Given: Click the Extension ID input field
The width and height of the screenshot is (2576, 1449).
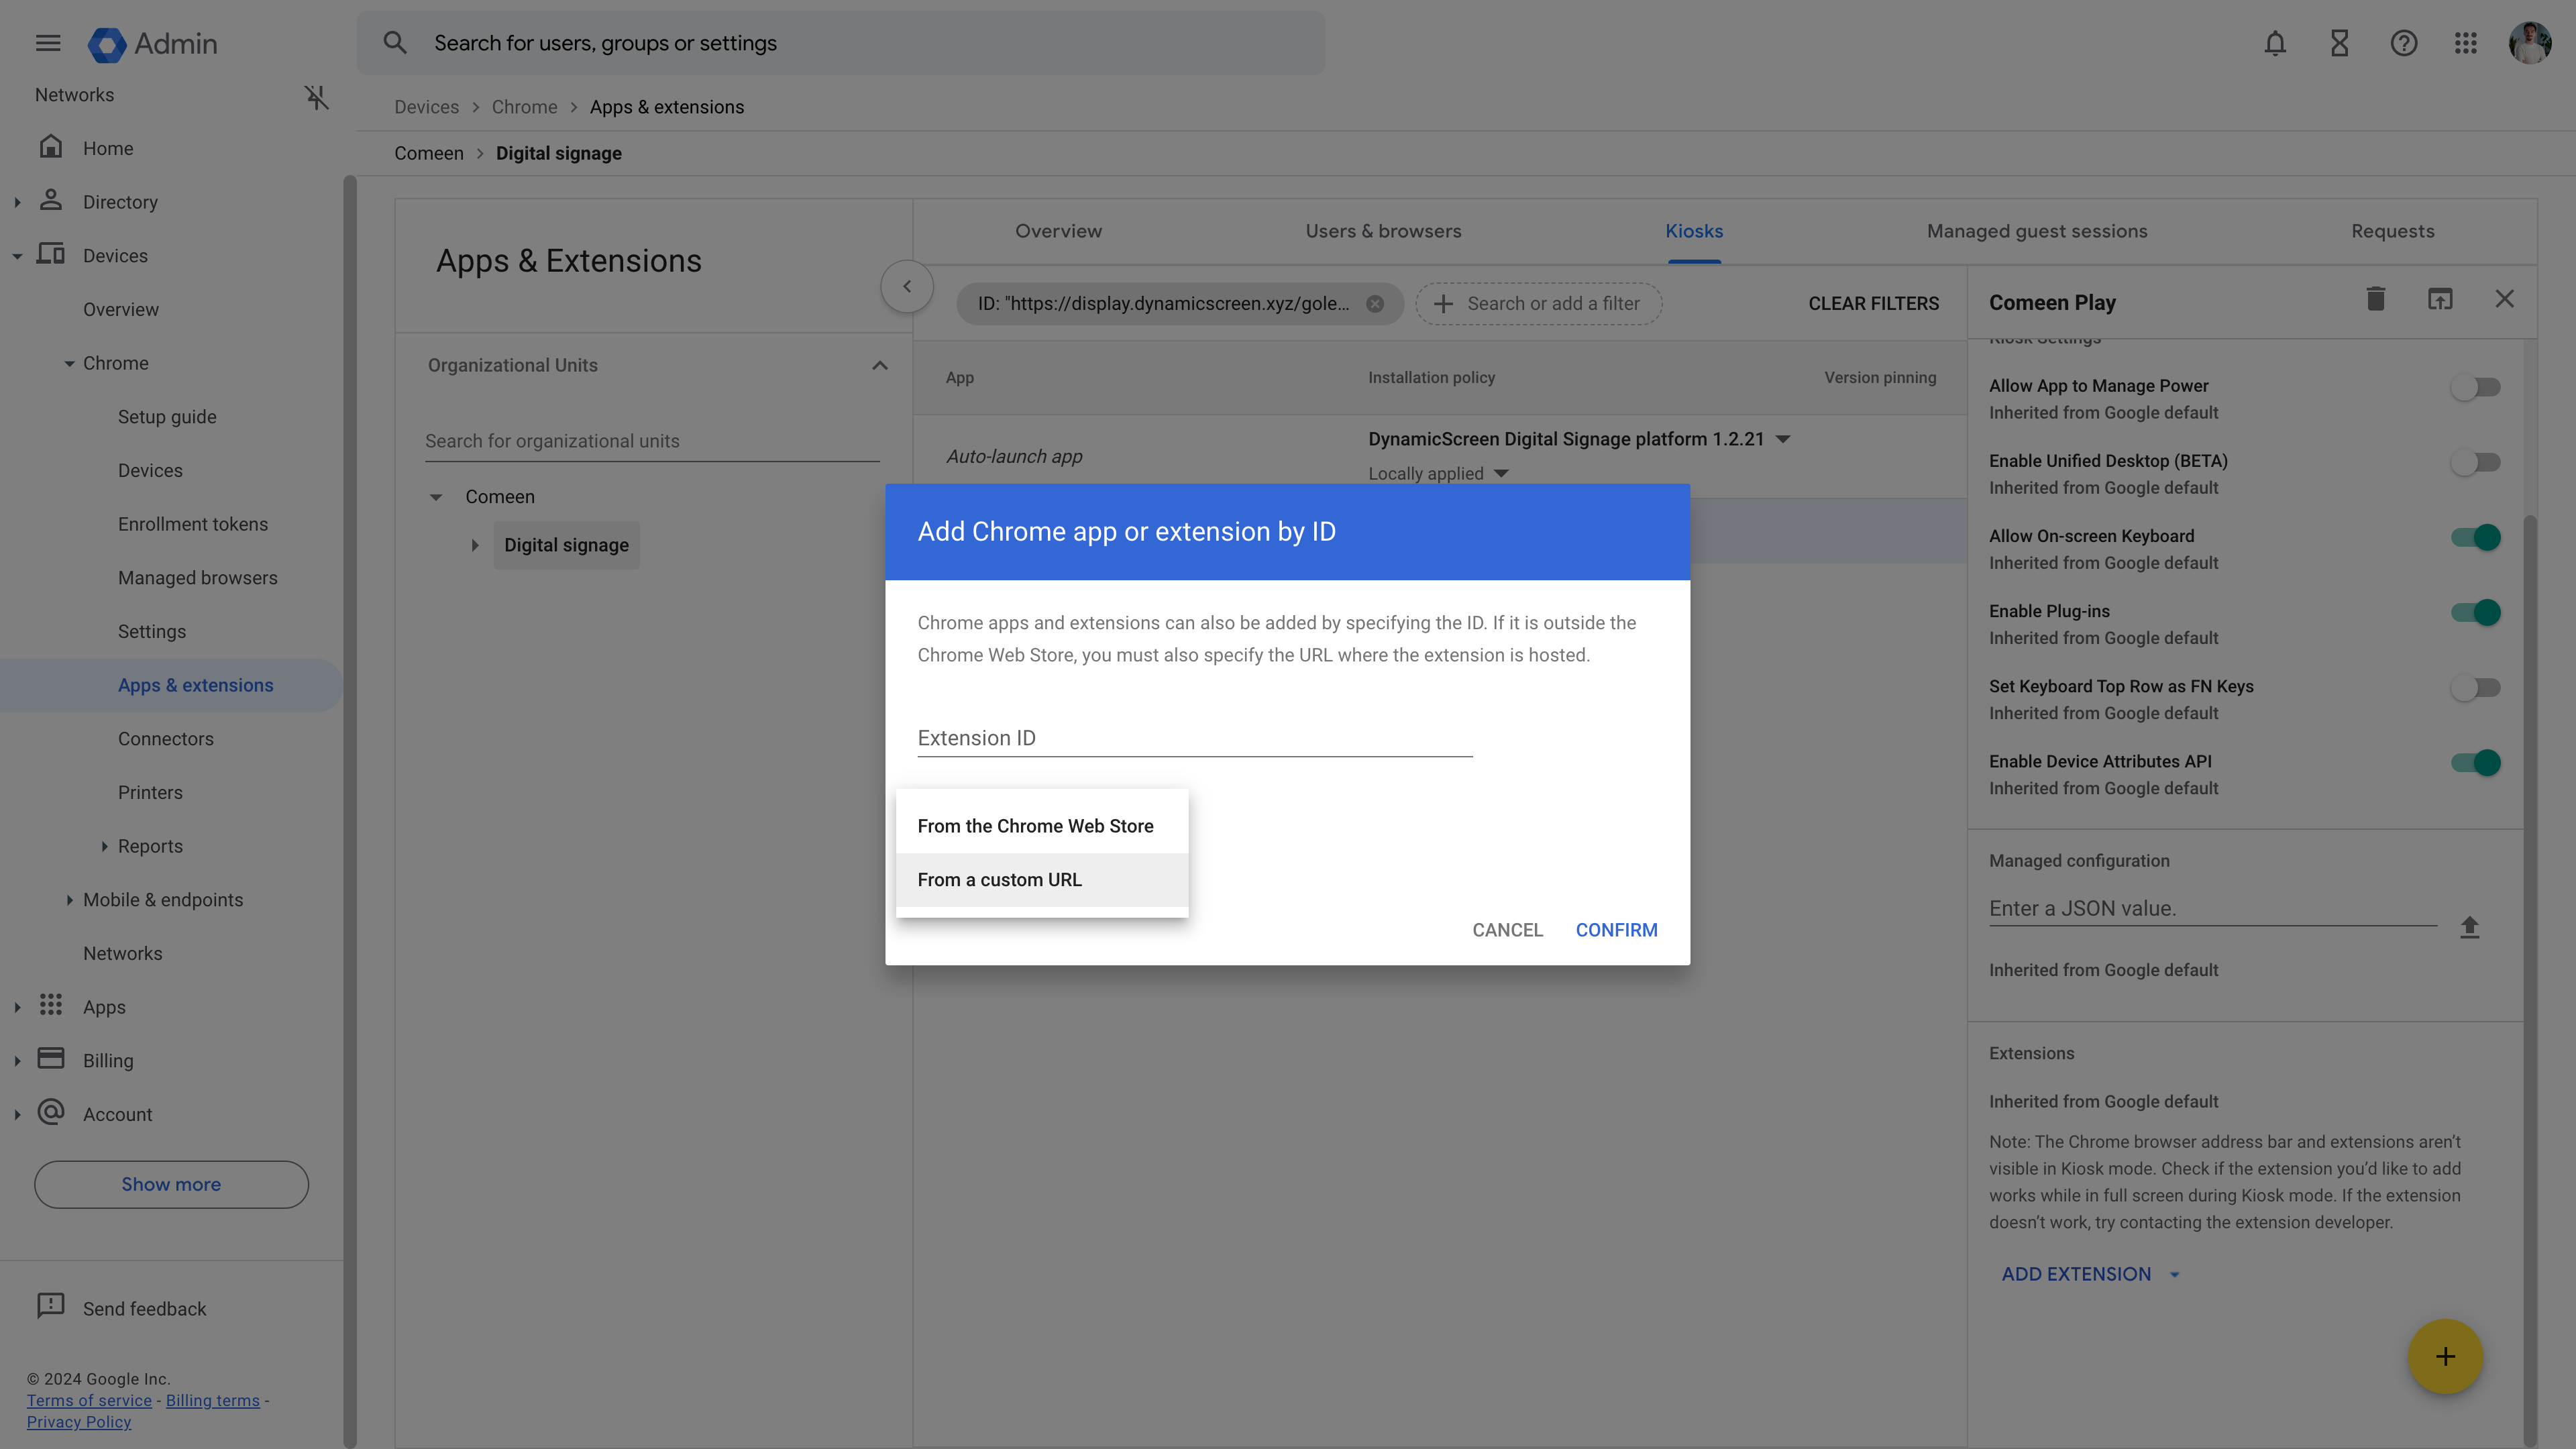Looking at the screenshot, I should point(1194,738).
